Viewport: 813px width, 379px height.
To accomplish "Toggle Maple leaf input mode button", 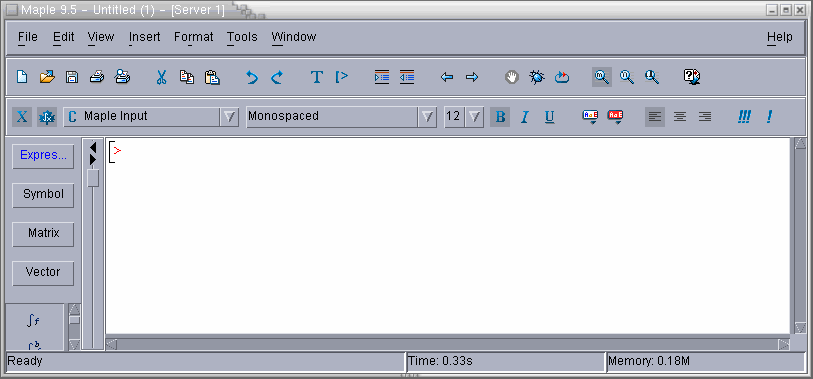I will (x=47, y=117).
